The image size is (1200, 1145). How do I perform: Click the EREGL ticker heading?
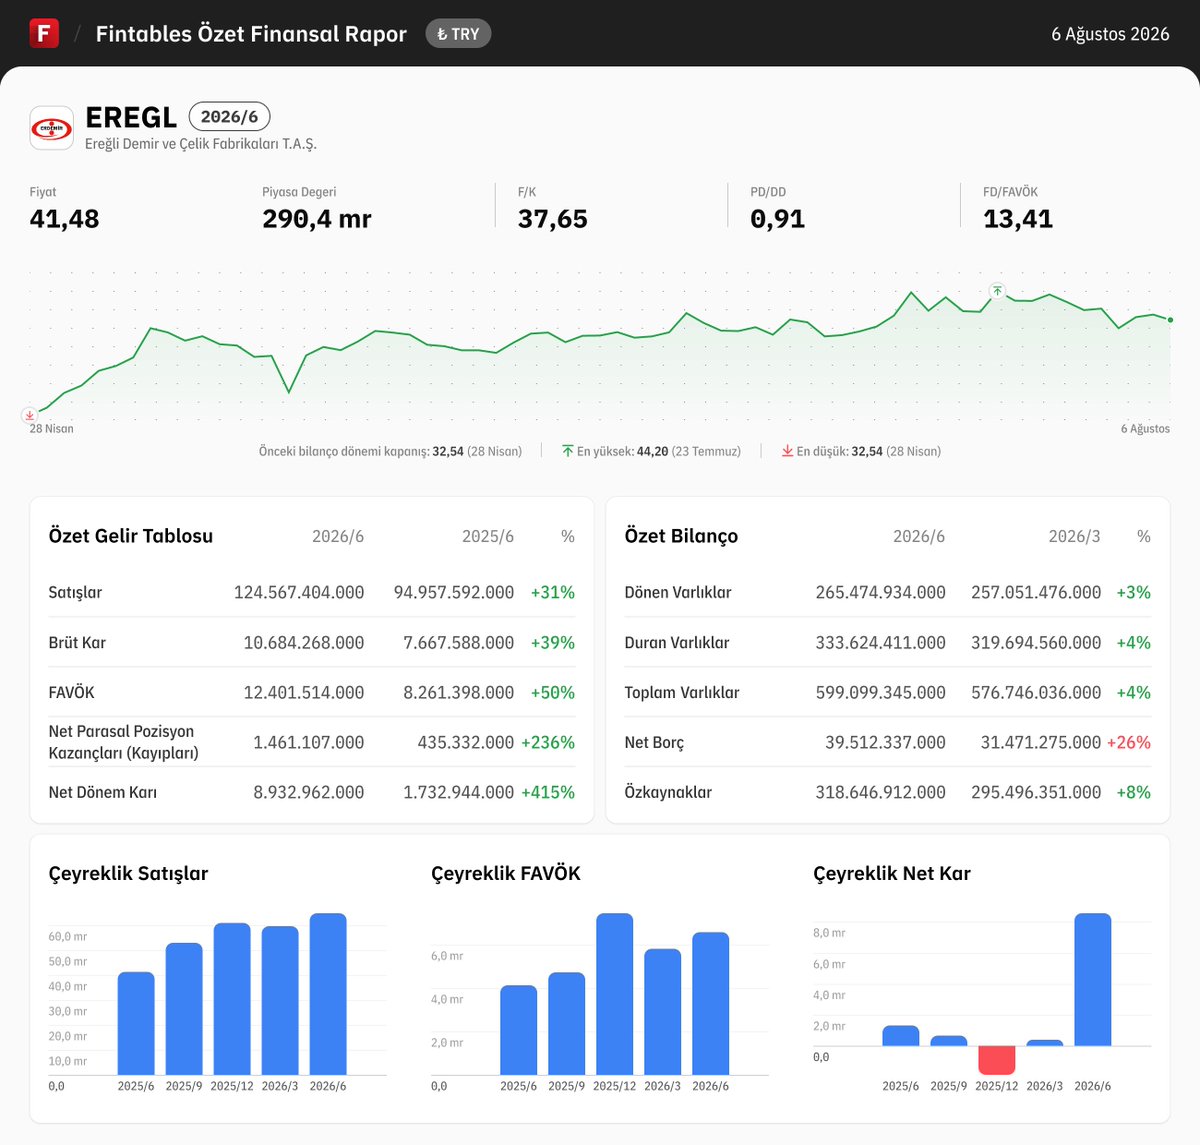coord(131,117)
